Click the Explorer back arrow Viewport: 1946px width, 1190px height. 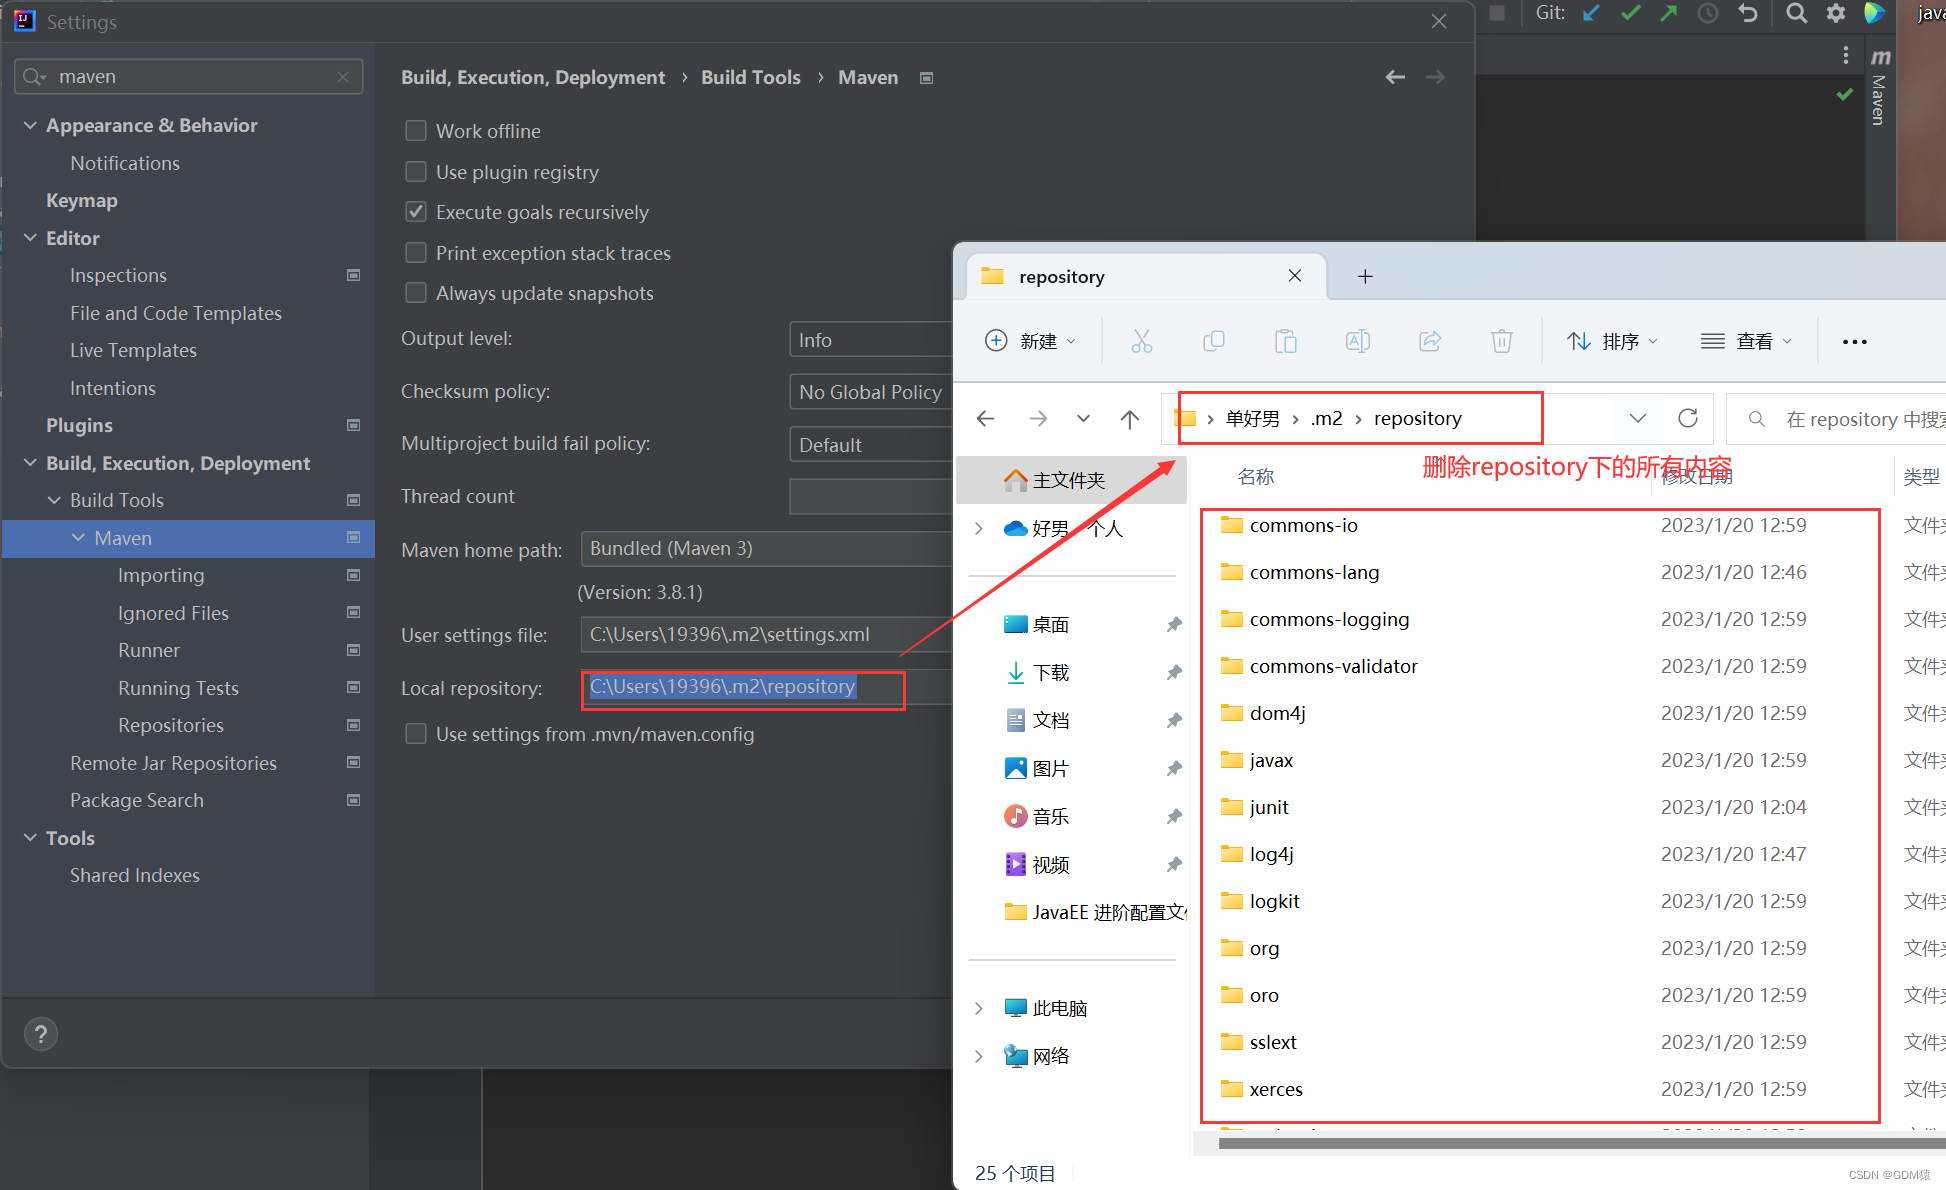pyautogui.click(x=986, y=419)
